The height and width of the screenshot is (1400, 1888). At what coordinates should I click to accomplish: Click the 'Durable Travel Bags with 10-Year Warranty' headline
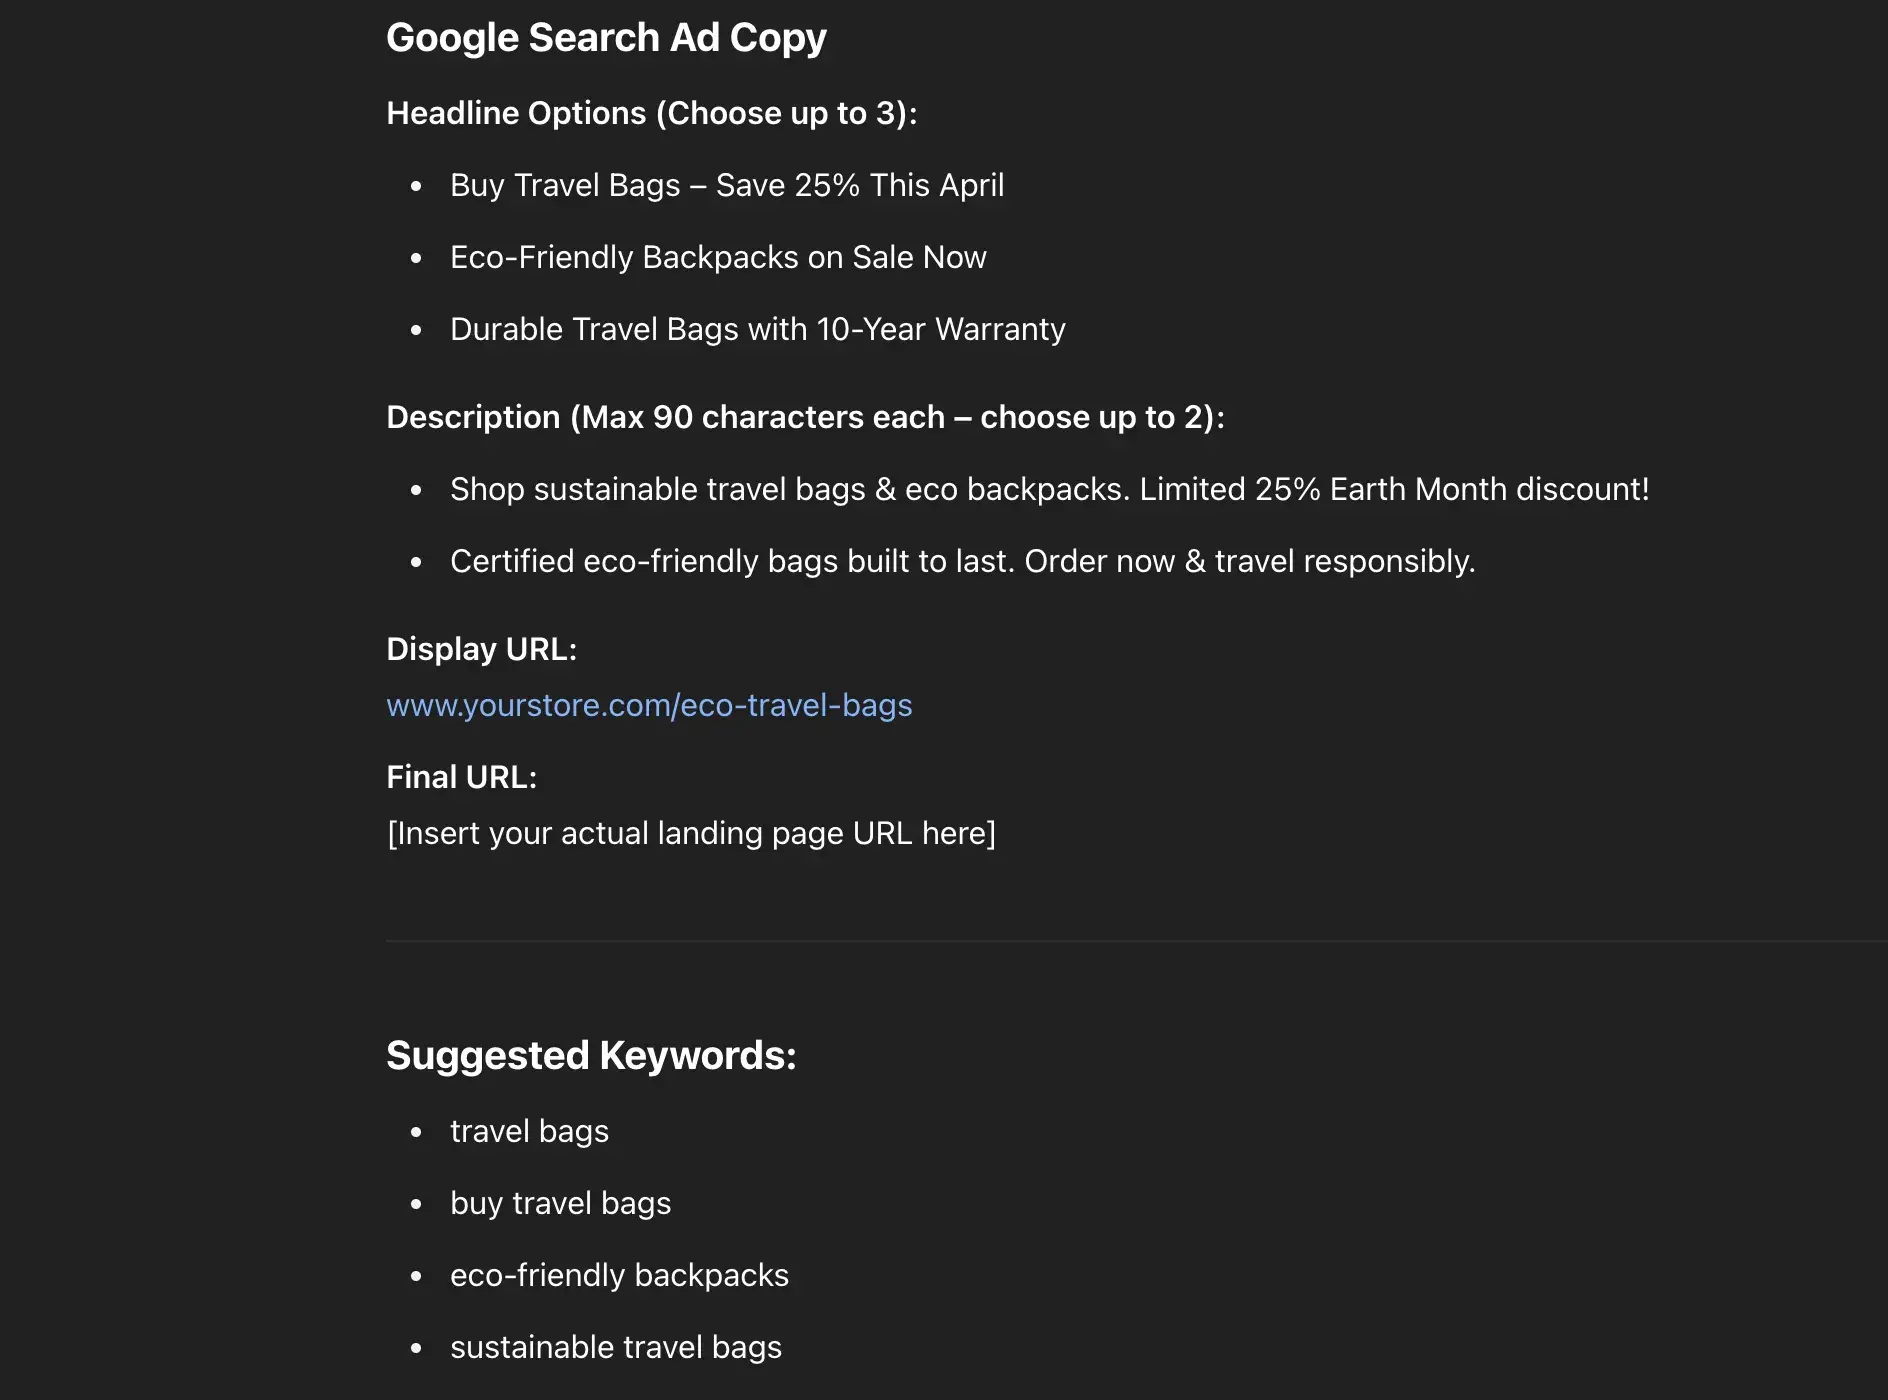[x=757, y=329]
